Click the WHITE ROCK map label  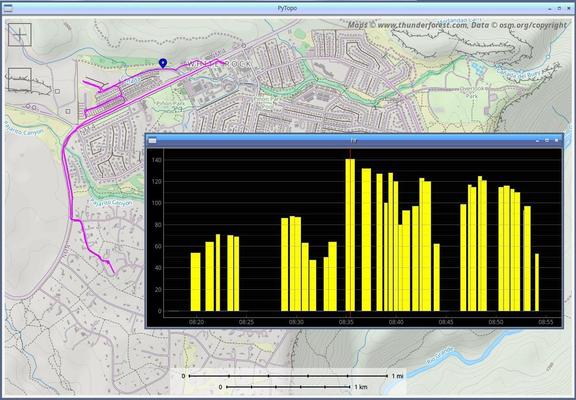(219, 64)
